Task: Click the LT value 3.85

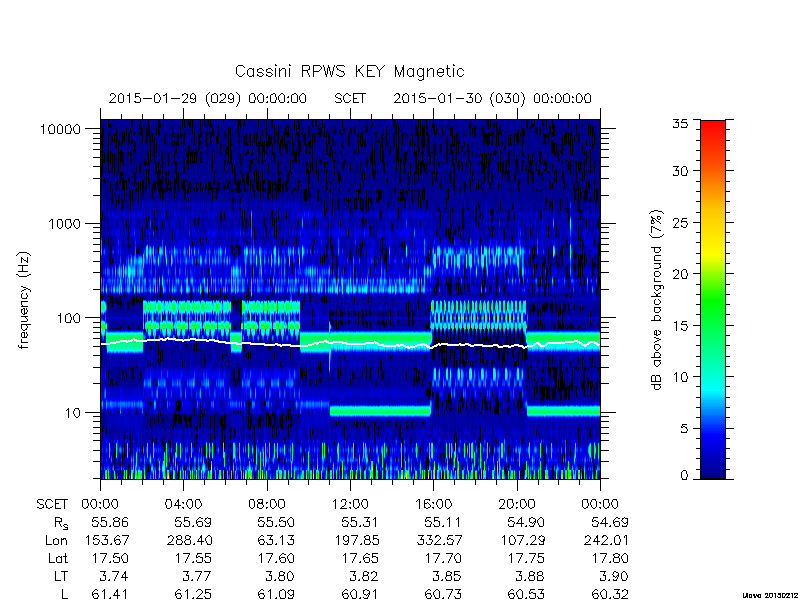Action: (x=446, y=576)
